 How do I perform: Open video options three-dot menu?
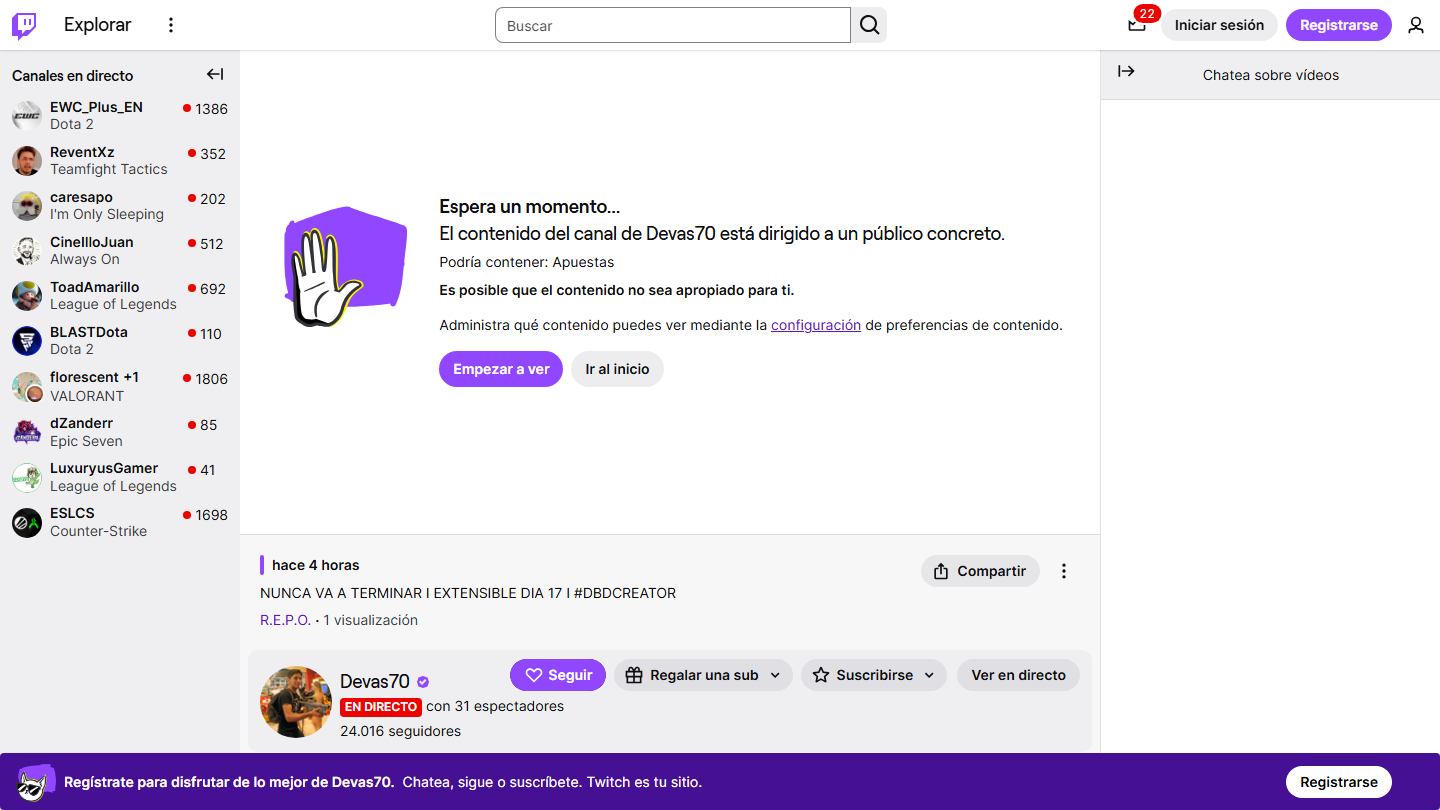point(1064,571)
